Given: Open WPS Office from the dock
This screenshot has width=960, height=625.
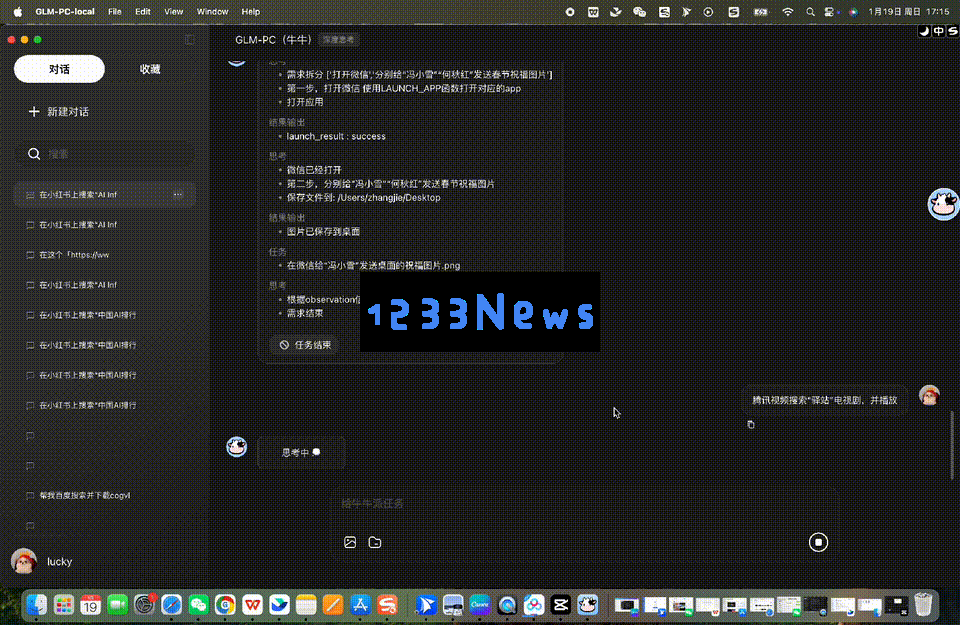Looking at the screenshot, I should (x=252, y=605).
